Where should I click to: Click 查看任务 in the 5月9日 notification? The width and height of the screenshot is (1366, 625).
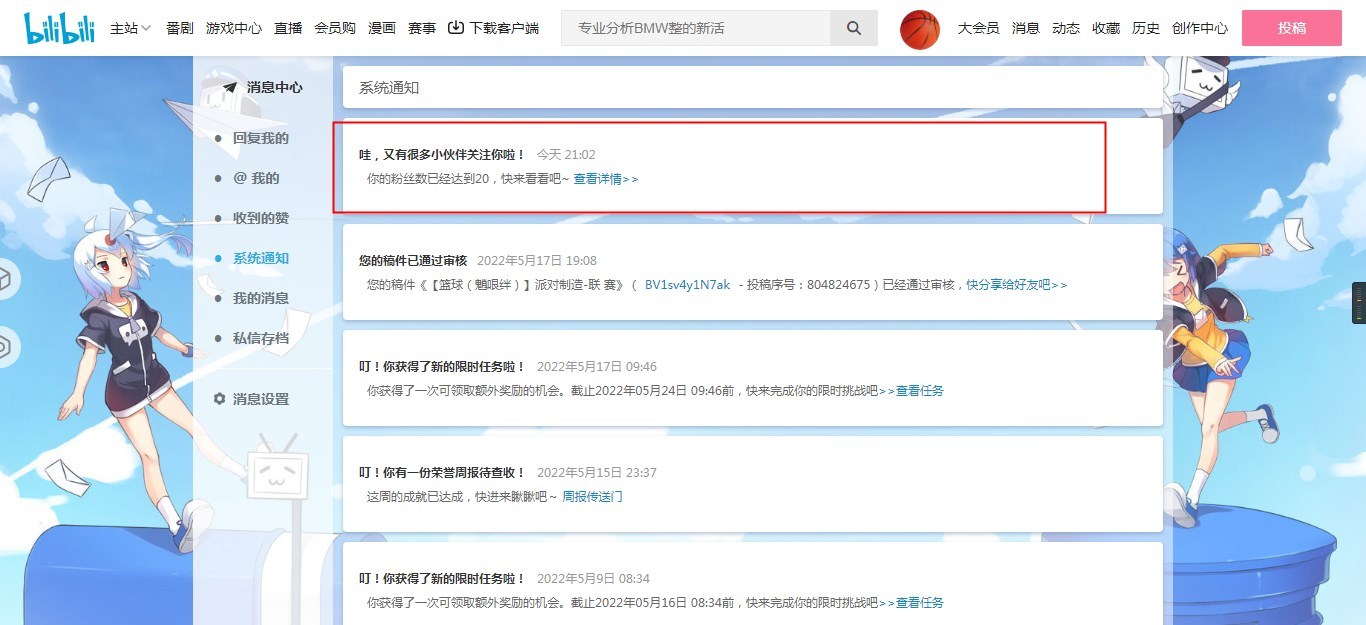920,603
